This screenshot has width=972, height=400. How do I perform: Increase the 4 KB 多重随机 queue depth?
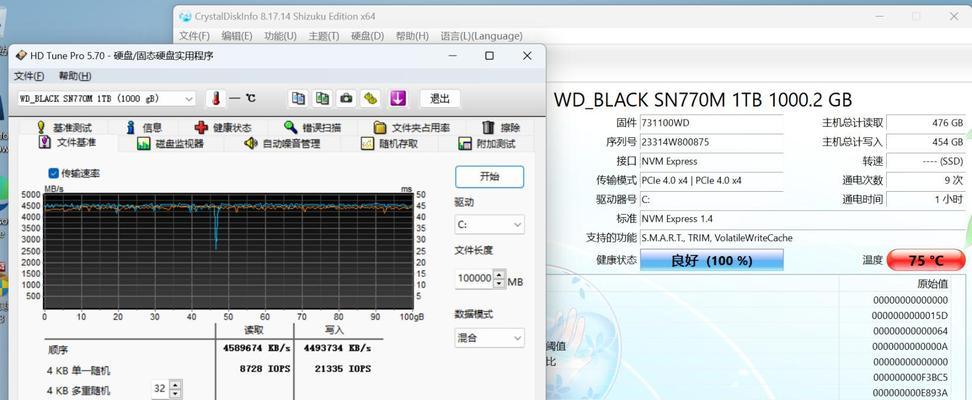[176, 384]
